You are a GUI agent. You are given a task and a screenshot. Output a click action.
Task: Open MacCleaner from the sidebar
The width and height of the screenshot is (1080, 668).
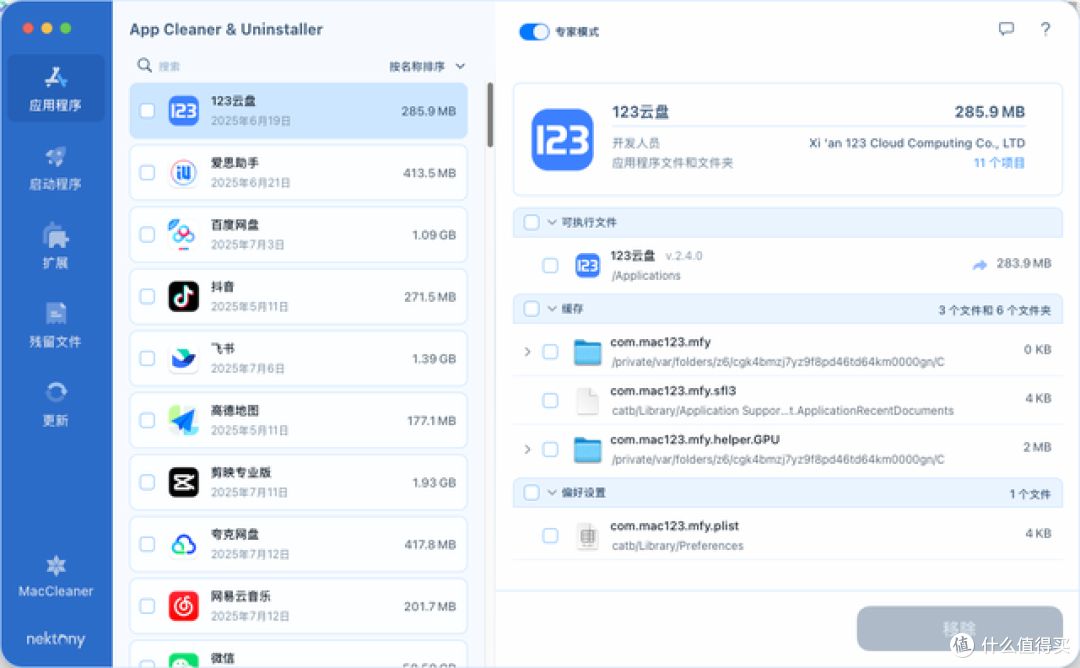click(x=56, y=577)
